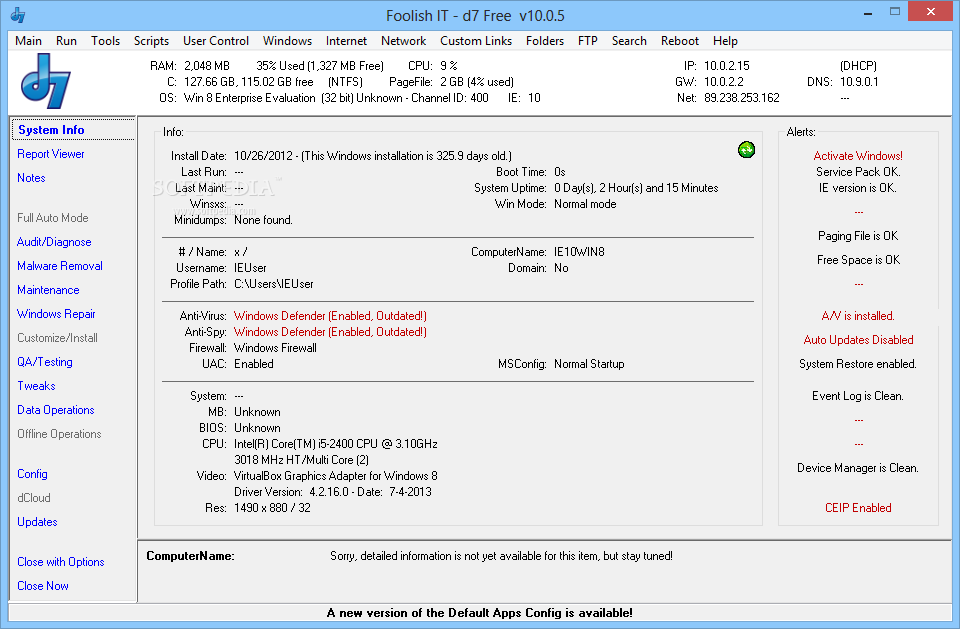Open the FTP menu
The width and height of the screenshot is (960, 629).
pos(587,40)
